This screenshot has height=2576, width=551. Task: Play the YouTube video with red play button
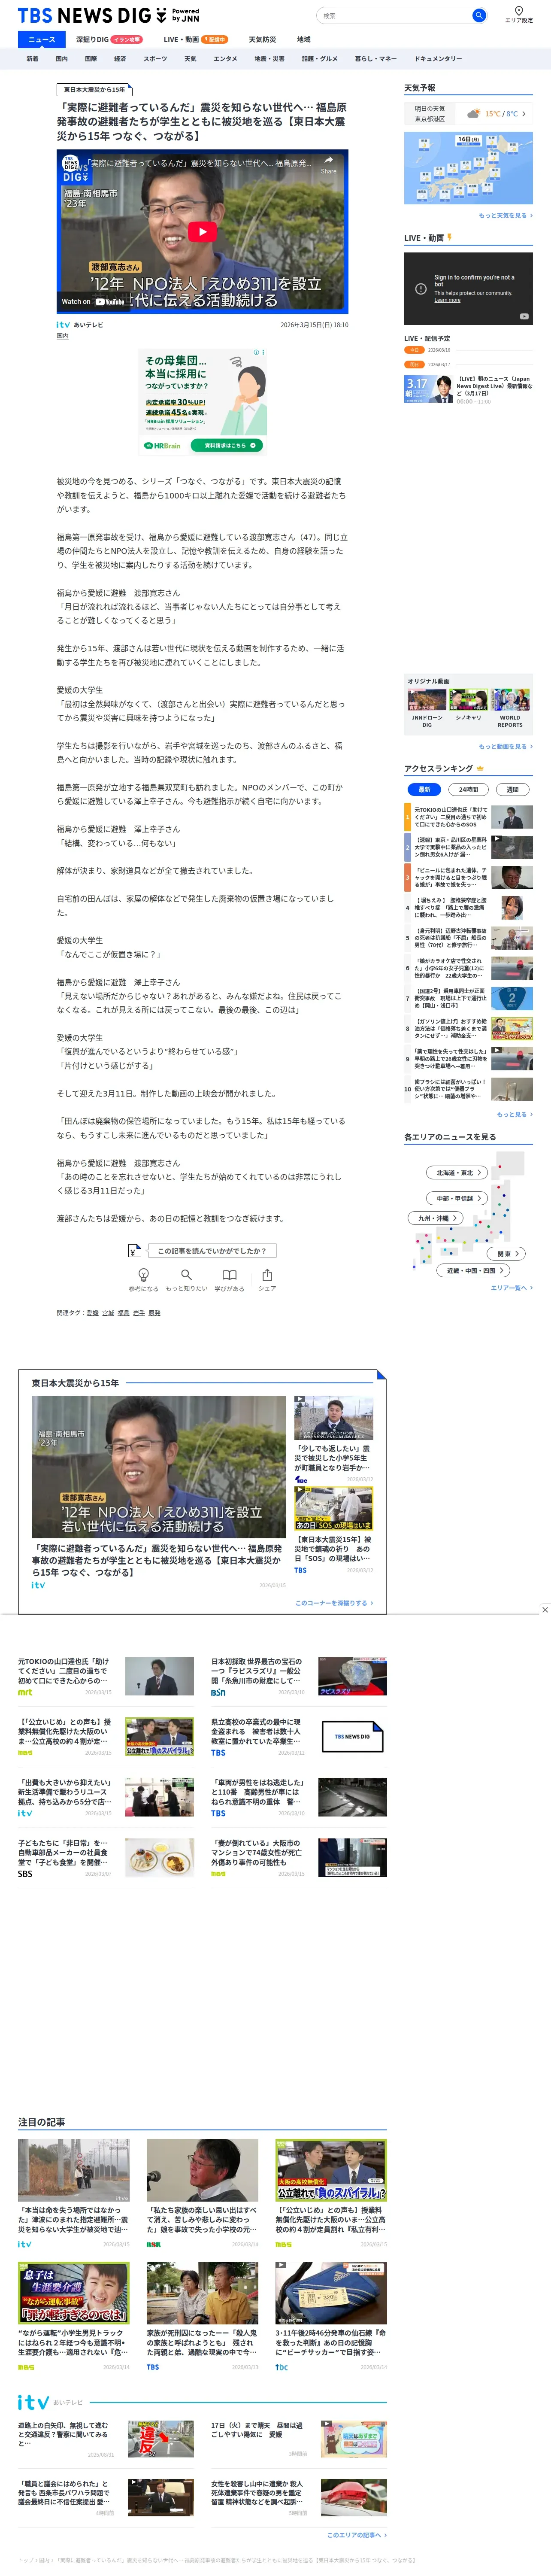coord(202,232)
